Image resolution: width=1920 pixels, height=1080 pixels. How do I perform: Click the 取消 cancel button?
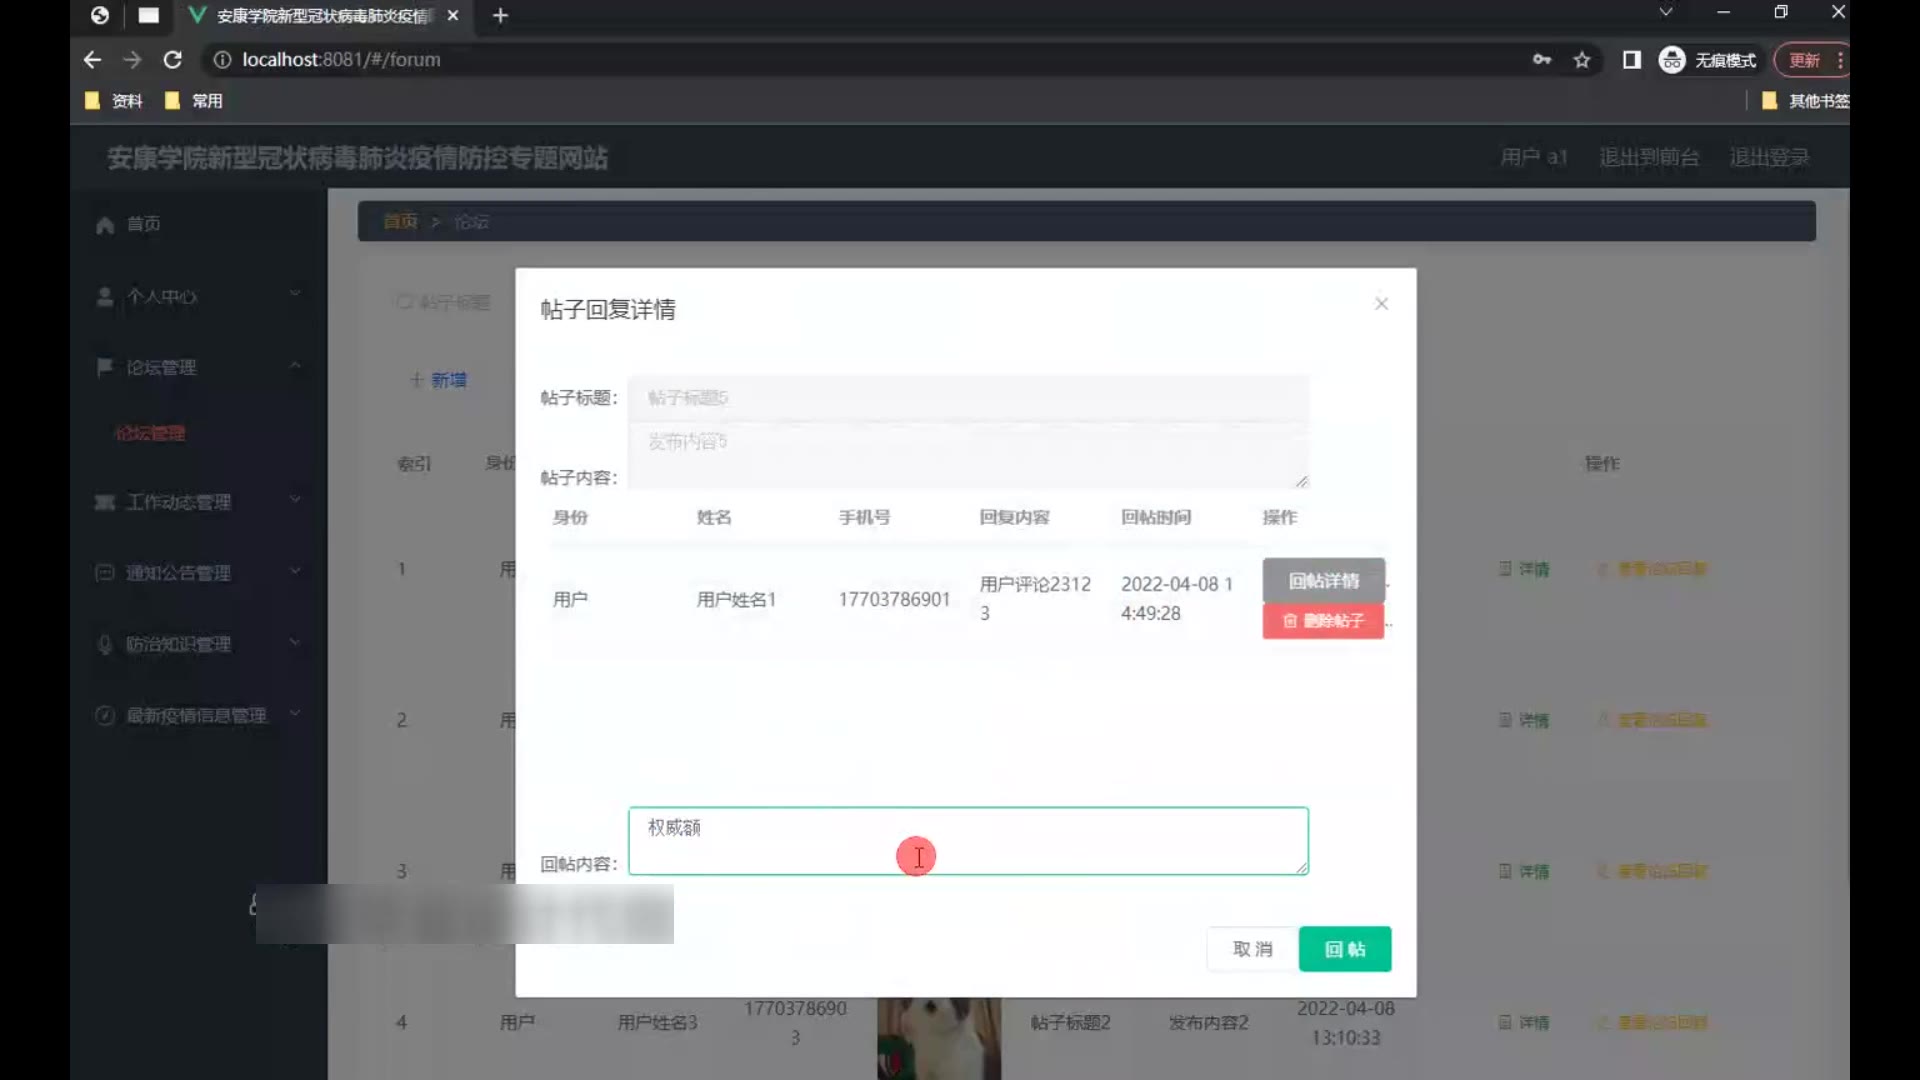[x=1252, y=949]
